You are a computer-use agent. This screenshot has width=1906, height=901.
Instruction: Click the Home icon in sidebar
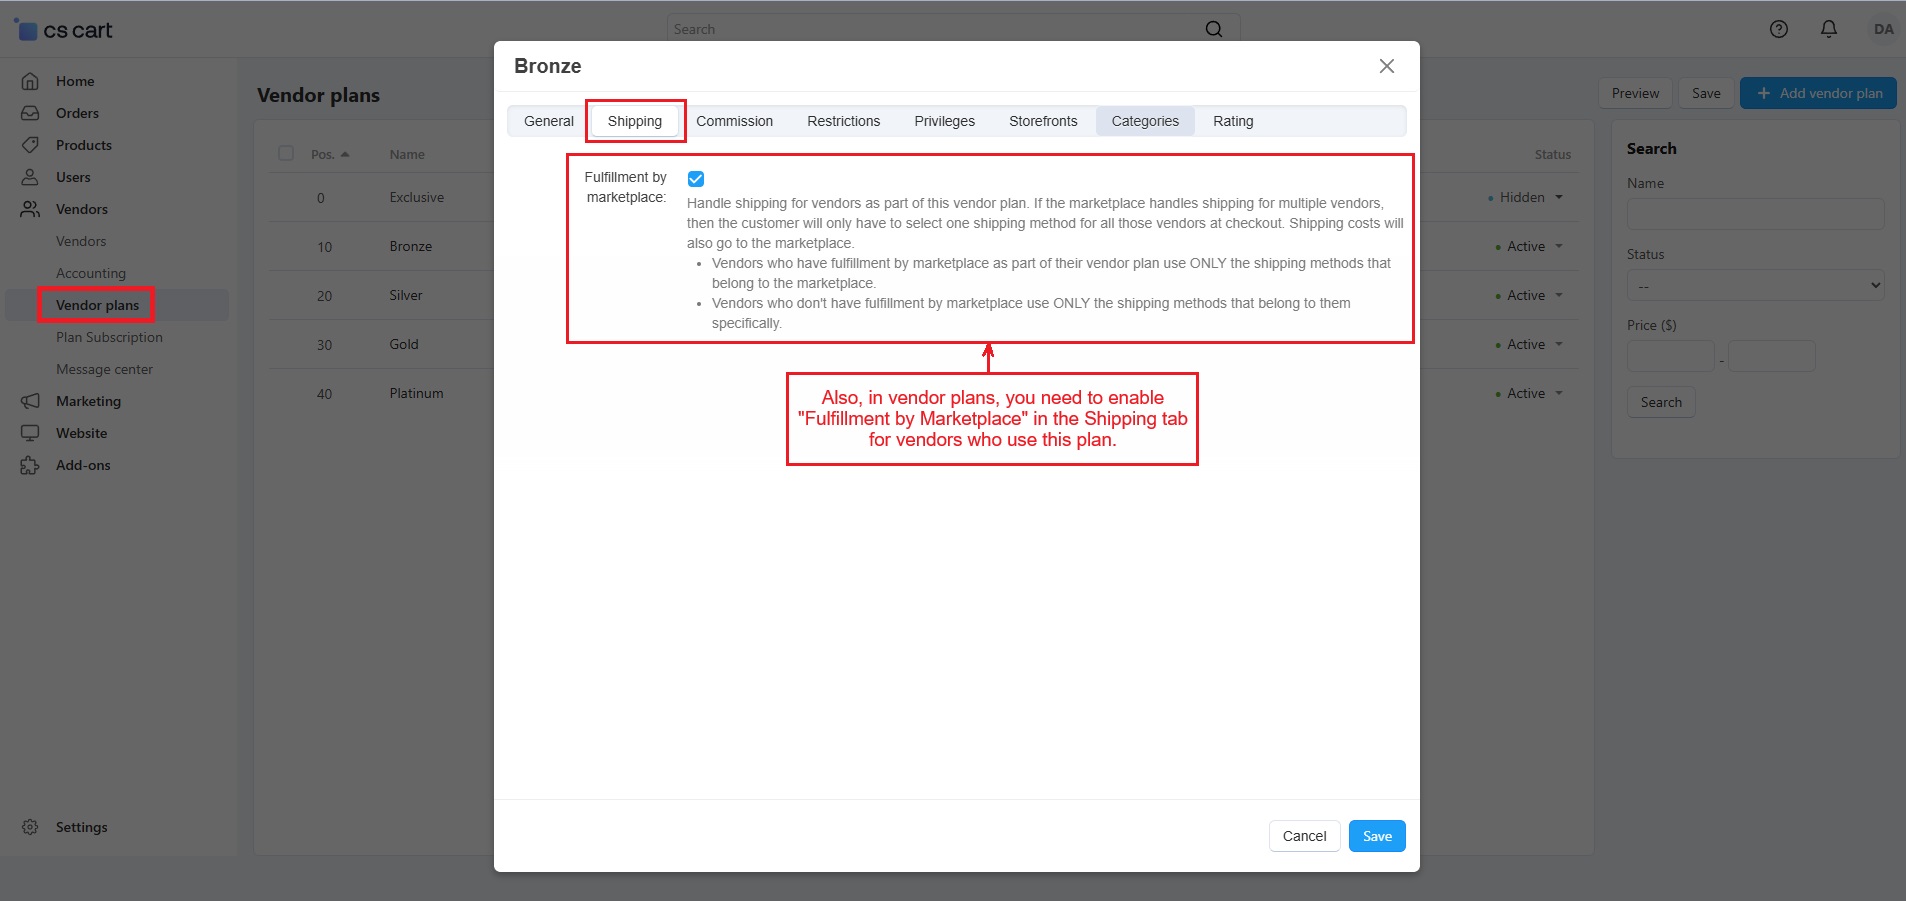(x=30, y=81)
